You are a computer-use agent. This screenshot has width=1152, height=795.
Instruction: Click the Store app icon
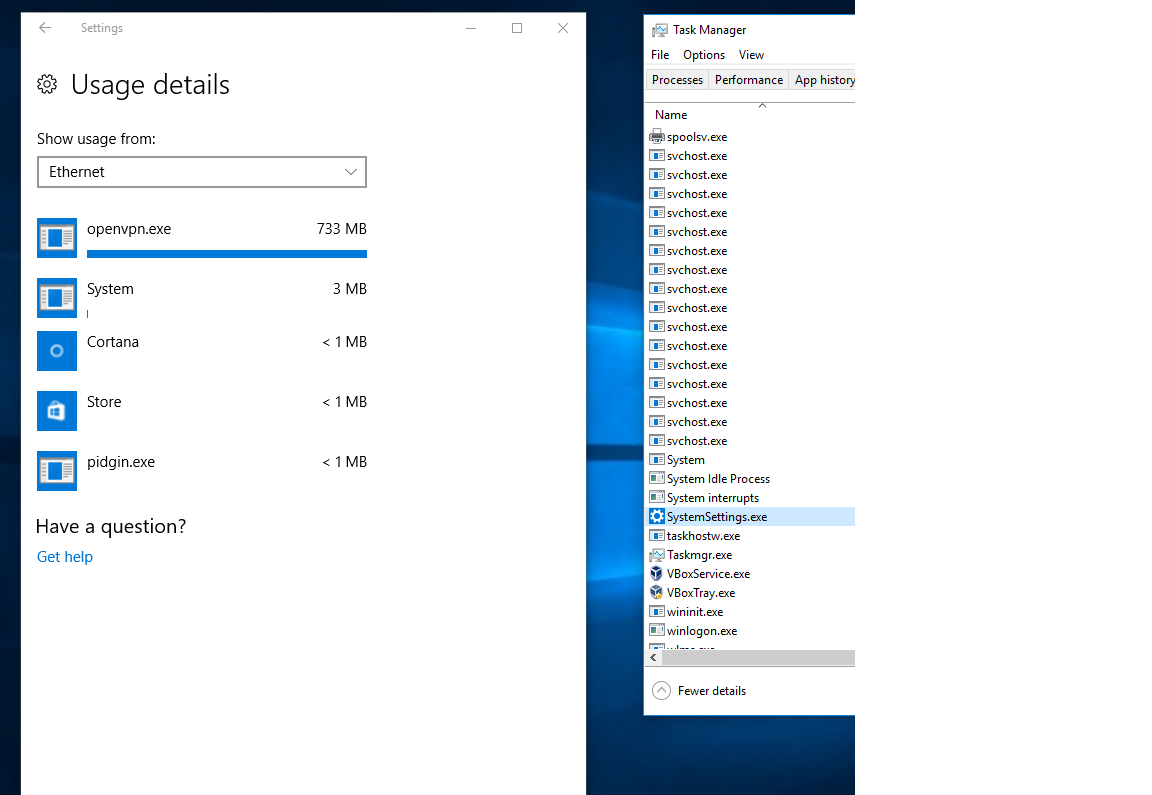tap(56, 410)
